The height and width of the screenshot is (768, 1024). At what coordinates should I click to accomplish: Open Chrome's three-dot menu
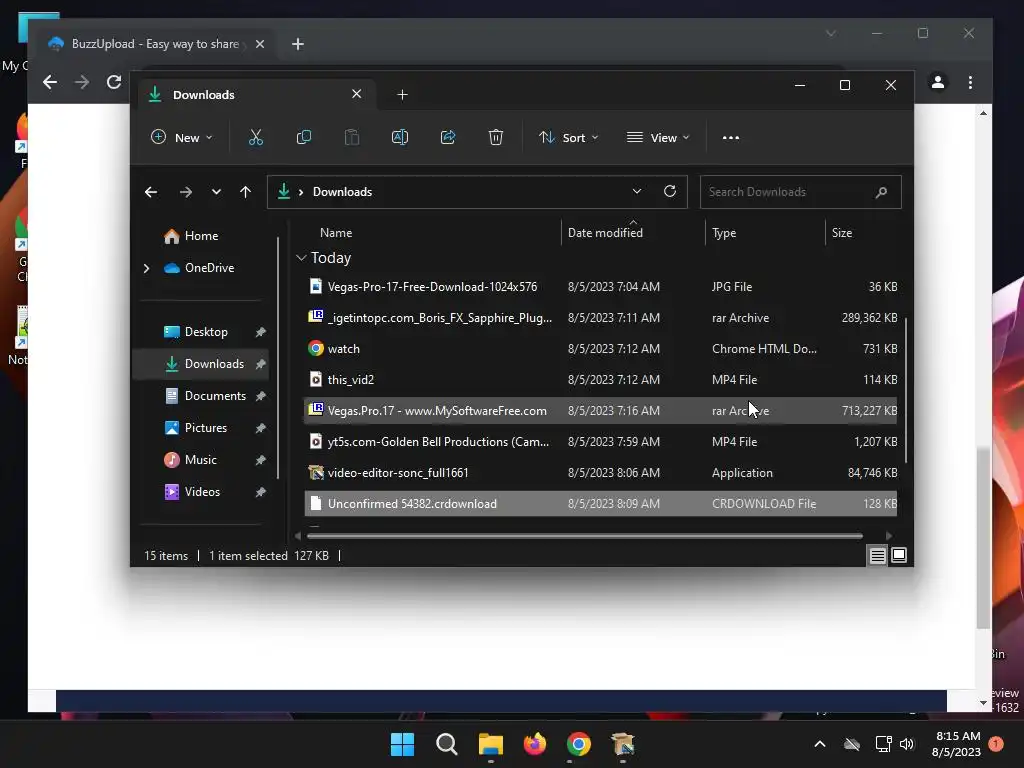[x=970, y=82]
